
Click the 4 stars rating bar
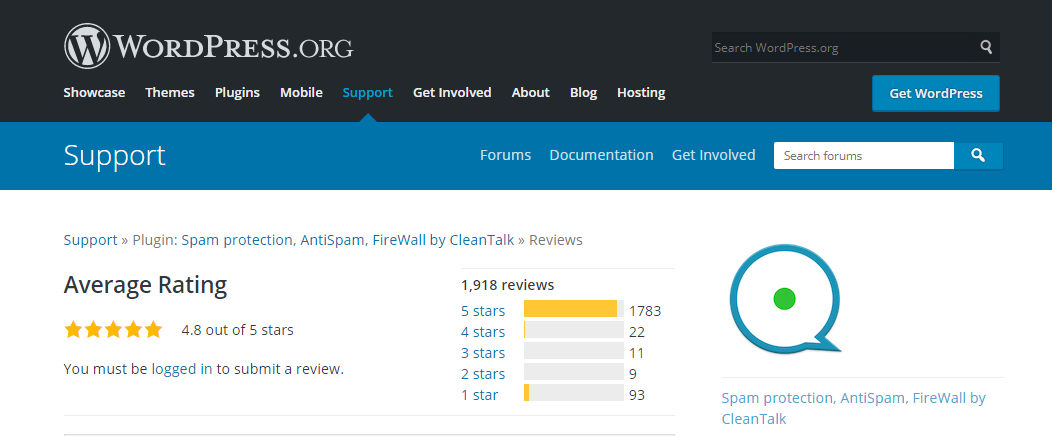click(574, 329)
